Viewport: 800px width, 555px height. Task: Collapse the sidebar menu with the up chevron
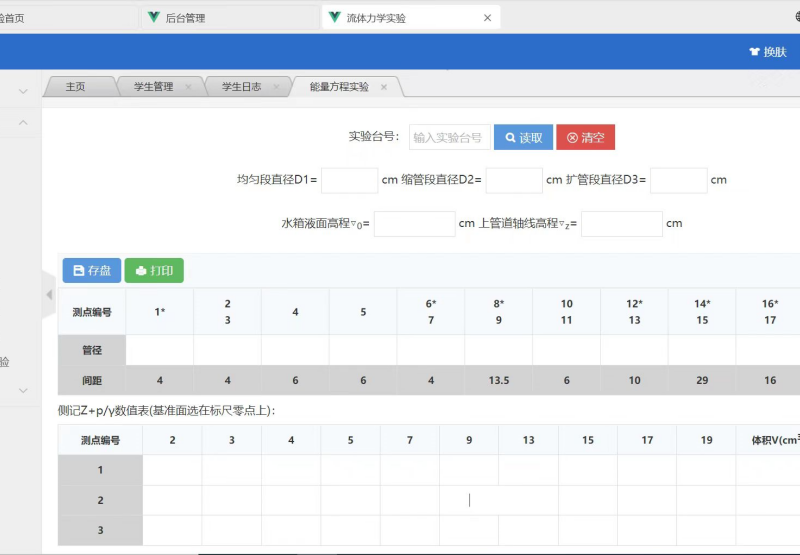23,122
